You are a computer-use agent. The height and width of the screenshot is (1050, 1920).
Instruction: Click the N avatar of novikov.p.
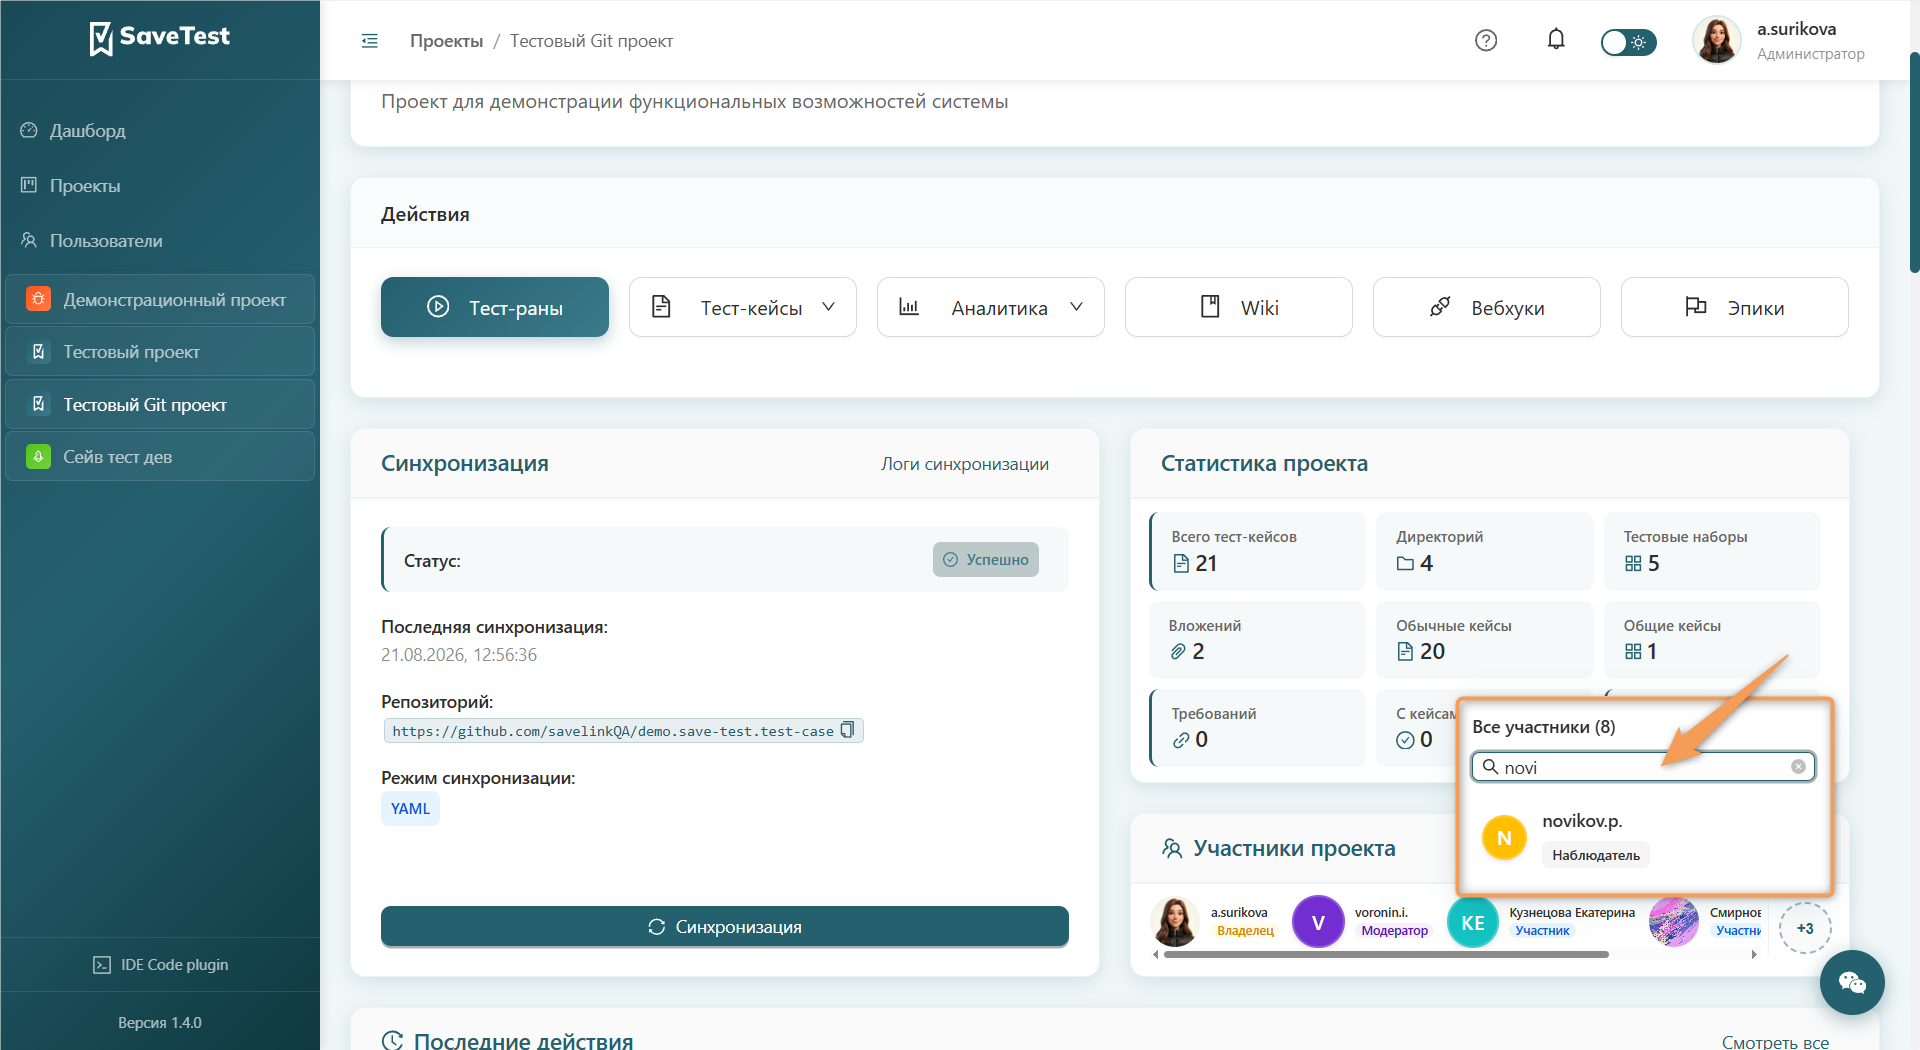1504,838
